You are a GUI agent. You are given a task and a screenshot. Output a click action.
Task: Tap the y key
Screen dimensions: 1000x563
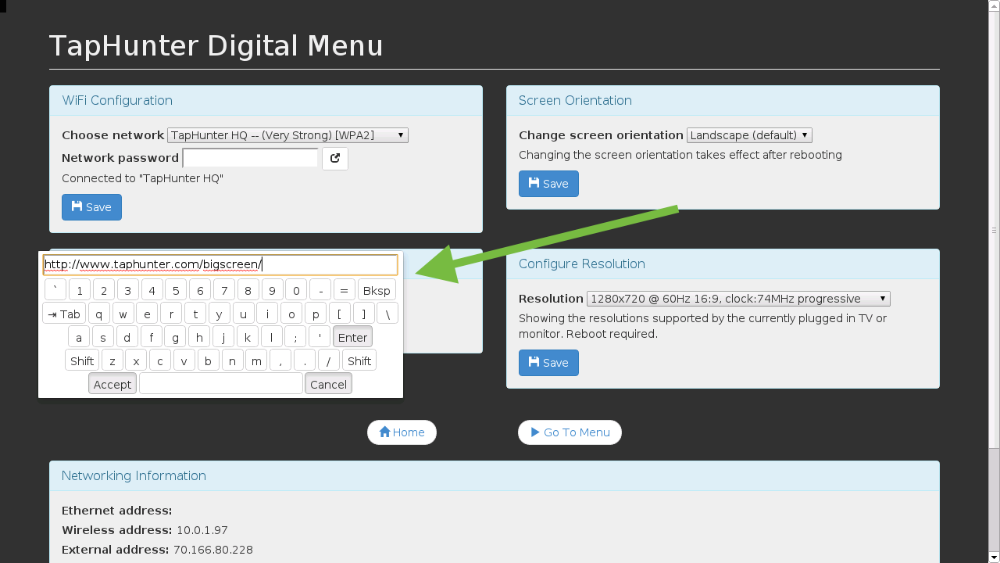219,314
